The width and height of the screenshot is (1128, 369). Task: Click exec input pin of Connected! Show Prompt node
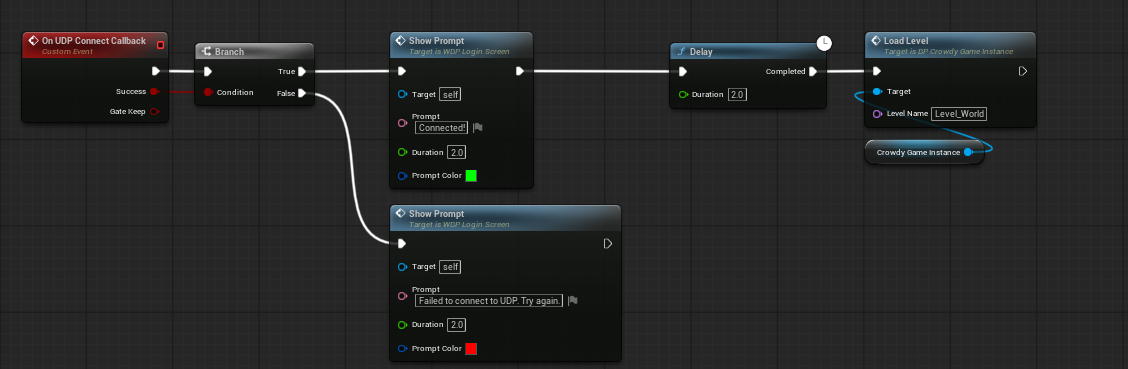click(401, 71)
